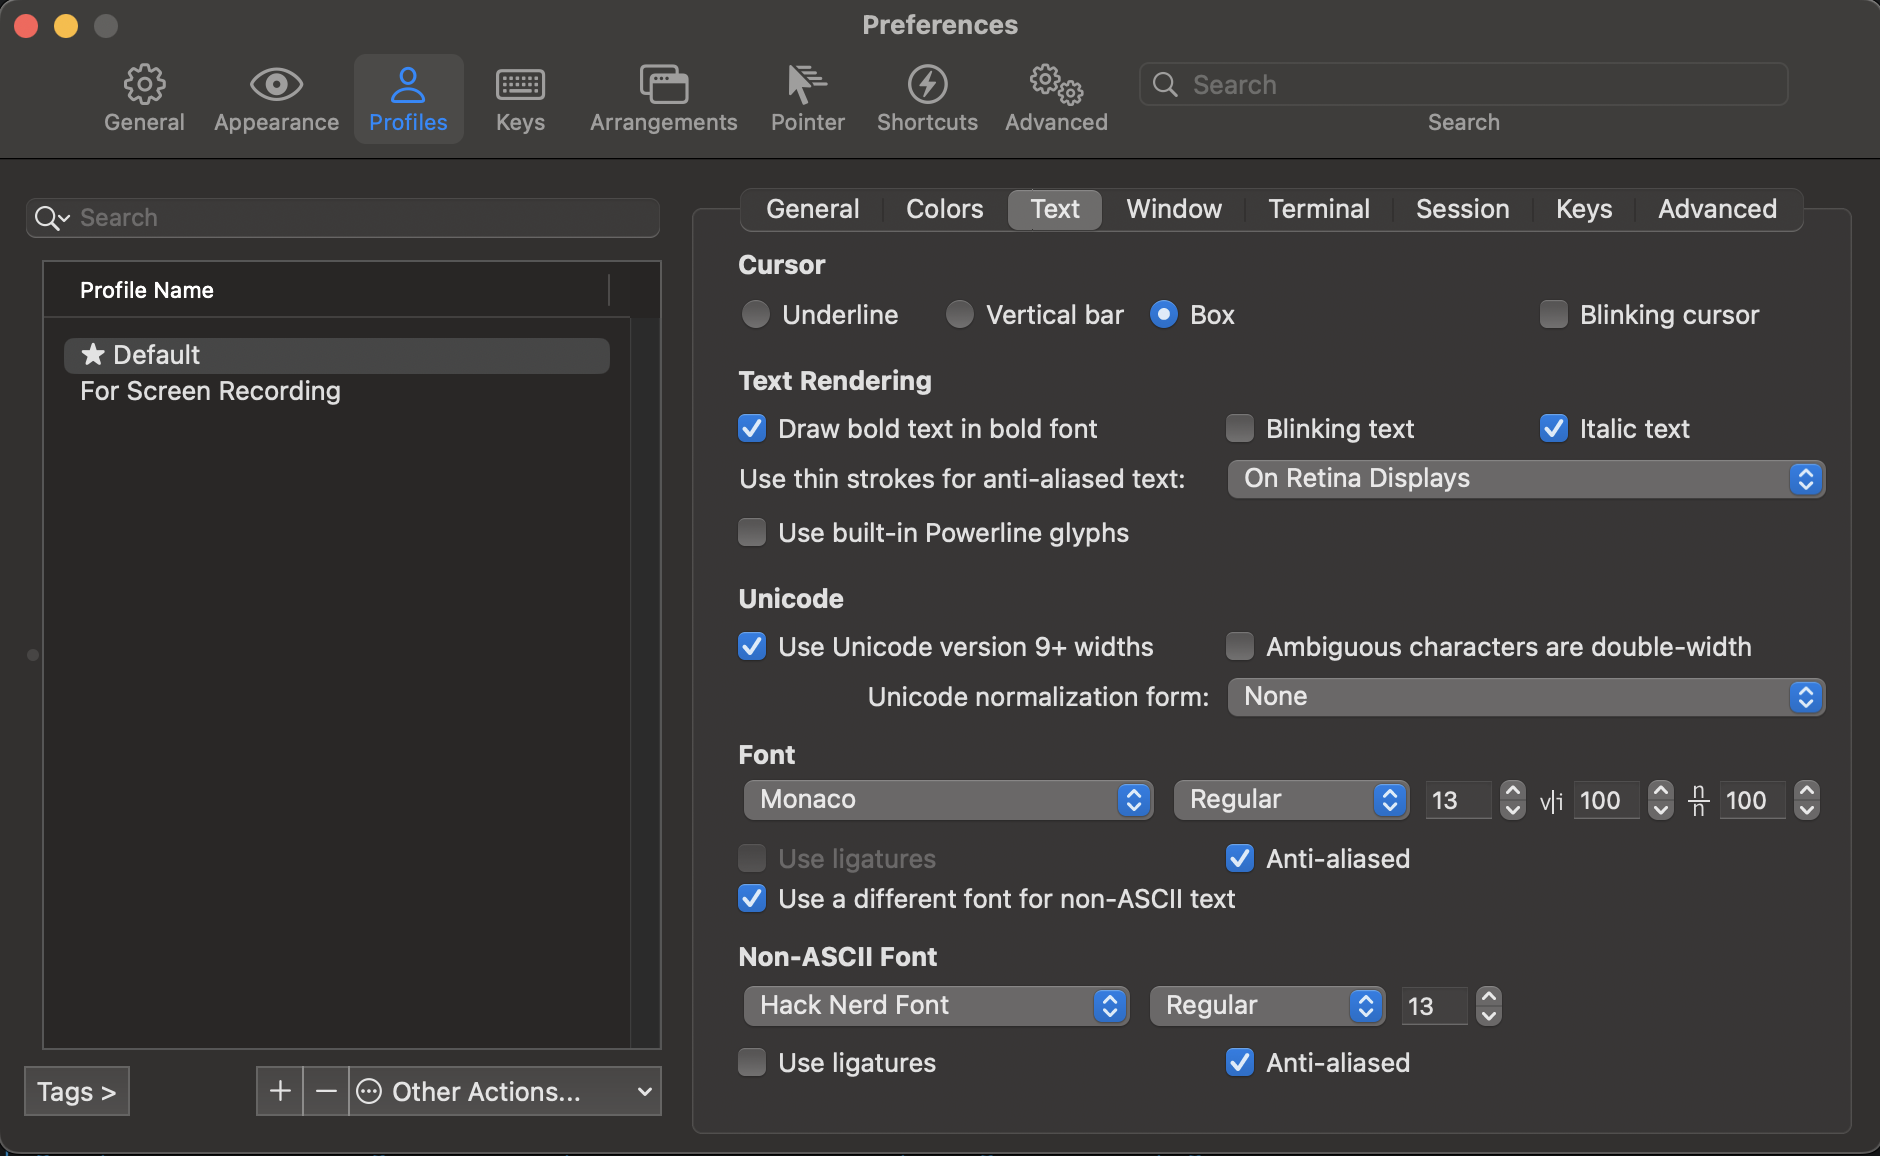Open the Hack Nerd Font family dropdown
The image size is (1880, 1156).
[936, 1005]
